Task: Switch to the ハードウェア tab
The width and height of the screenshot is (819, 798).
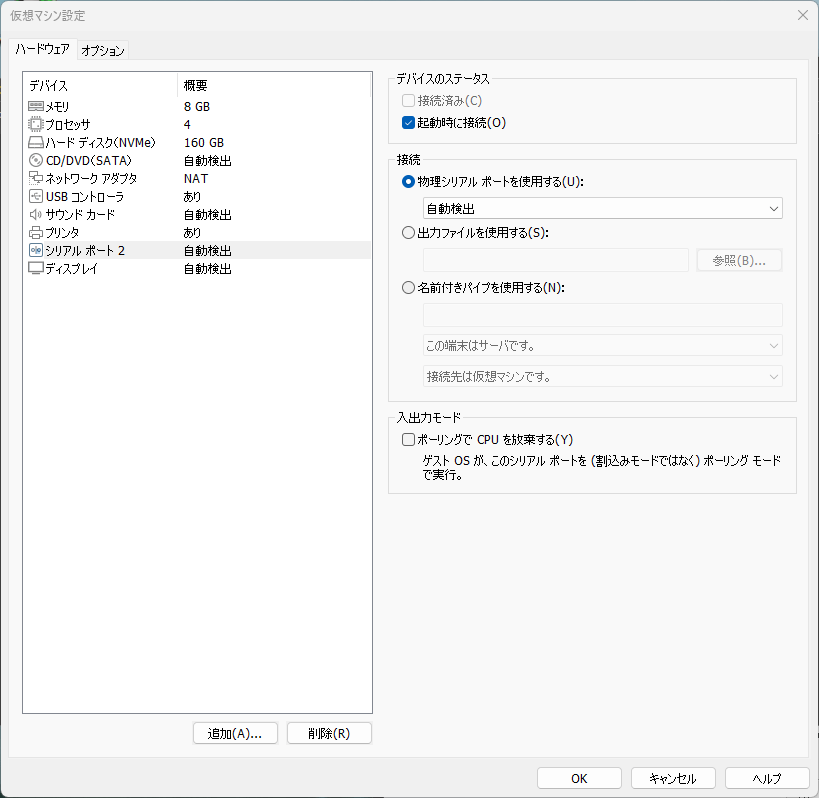Action: [42, 49]
